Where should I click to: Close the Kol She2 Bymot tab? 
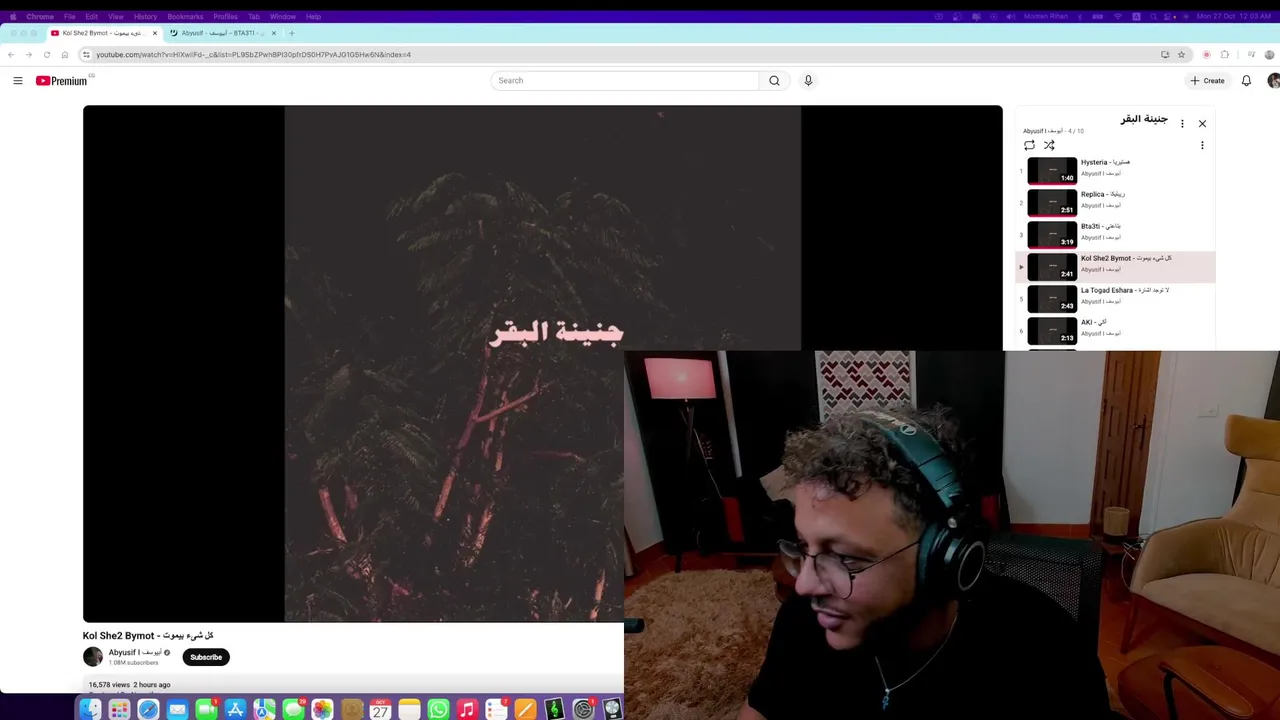pyautogui.click(x=155, y=33)
